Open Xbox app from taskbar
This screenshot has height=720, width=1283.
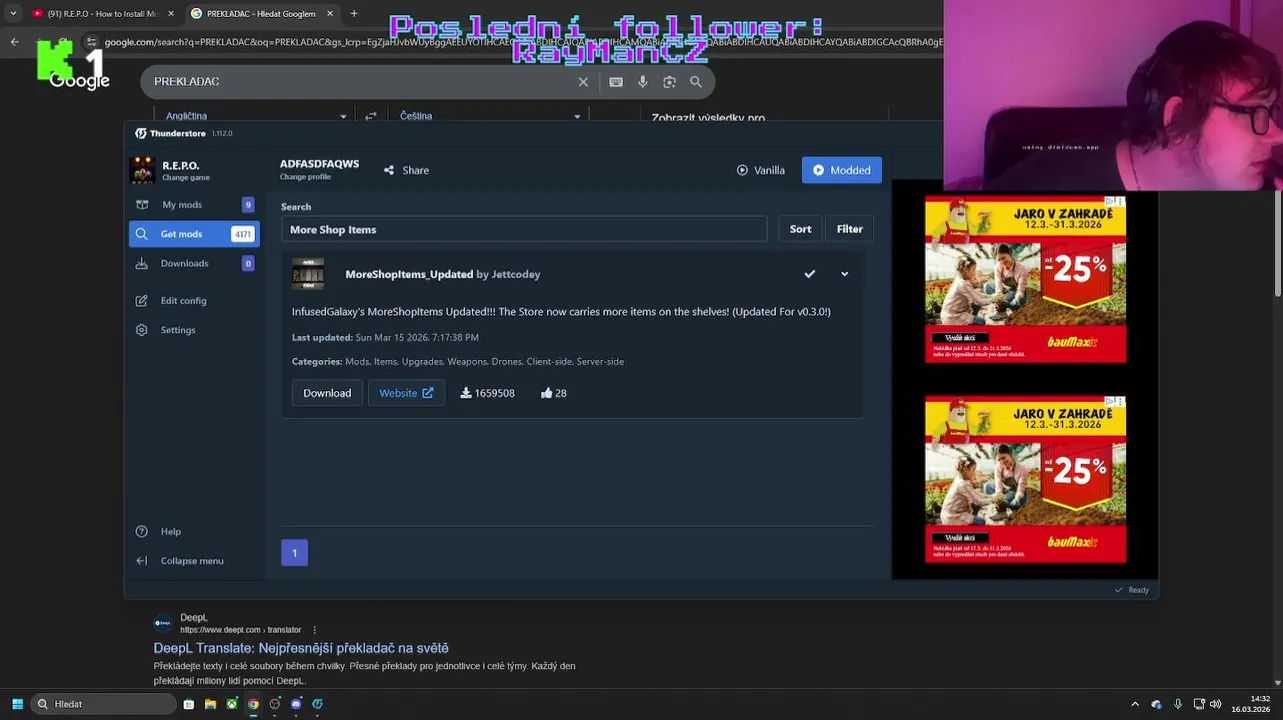[231, 704]
